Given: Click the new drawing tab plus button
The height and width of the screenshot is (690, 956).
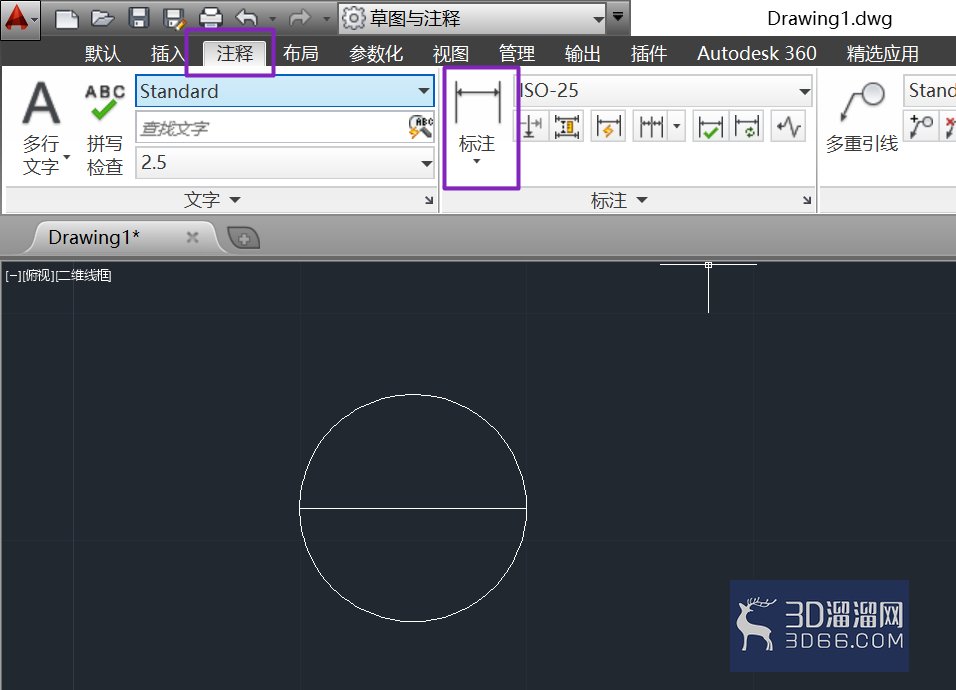Looking at the screenshot, I should (243, 238).
